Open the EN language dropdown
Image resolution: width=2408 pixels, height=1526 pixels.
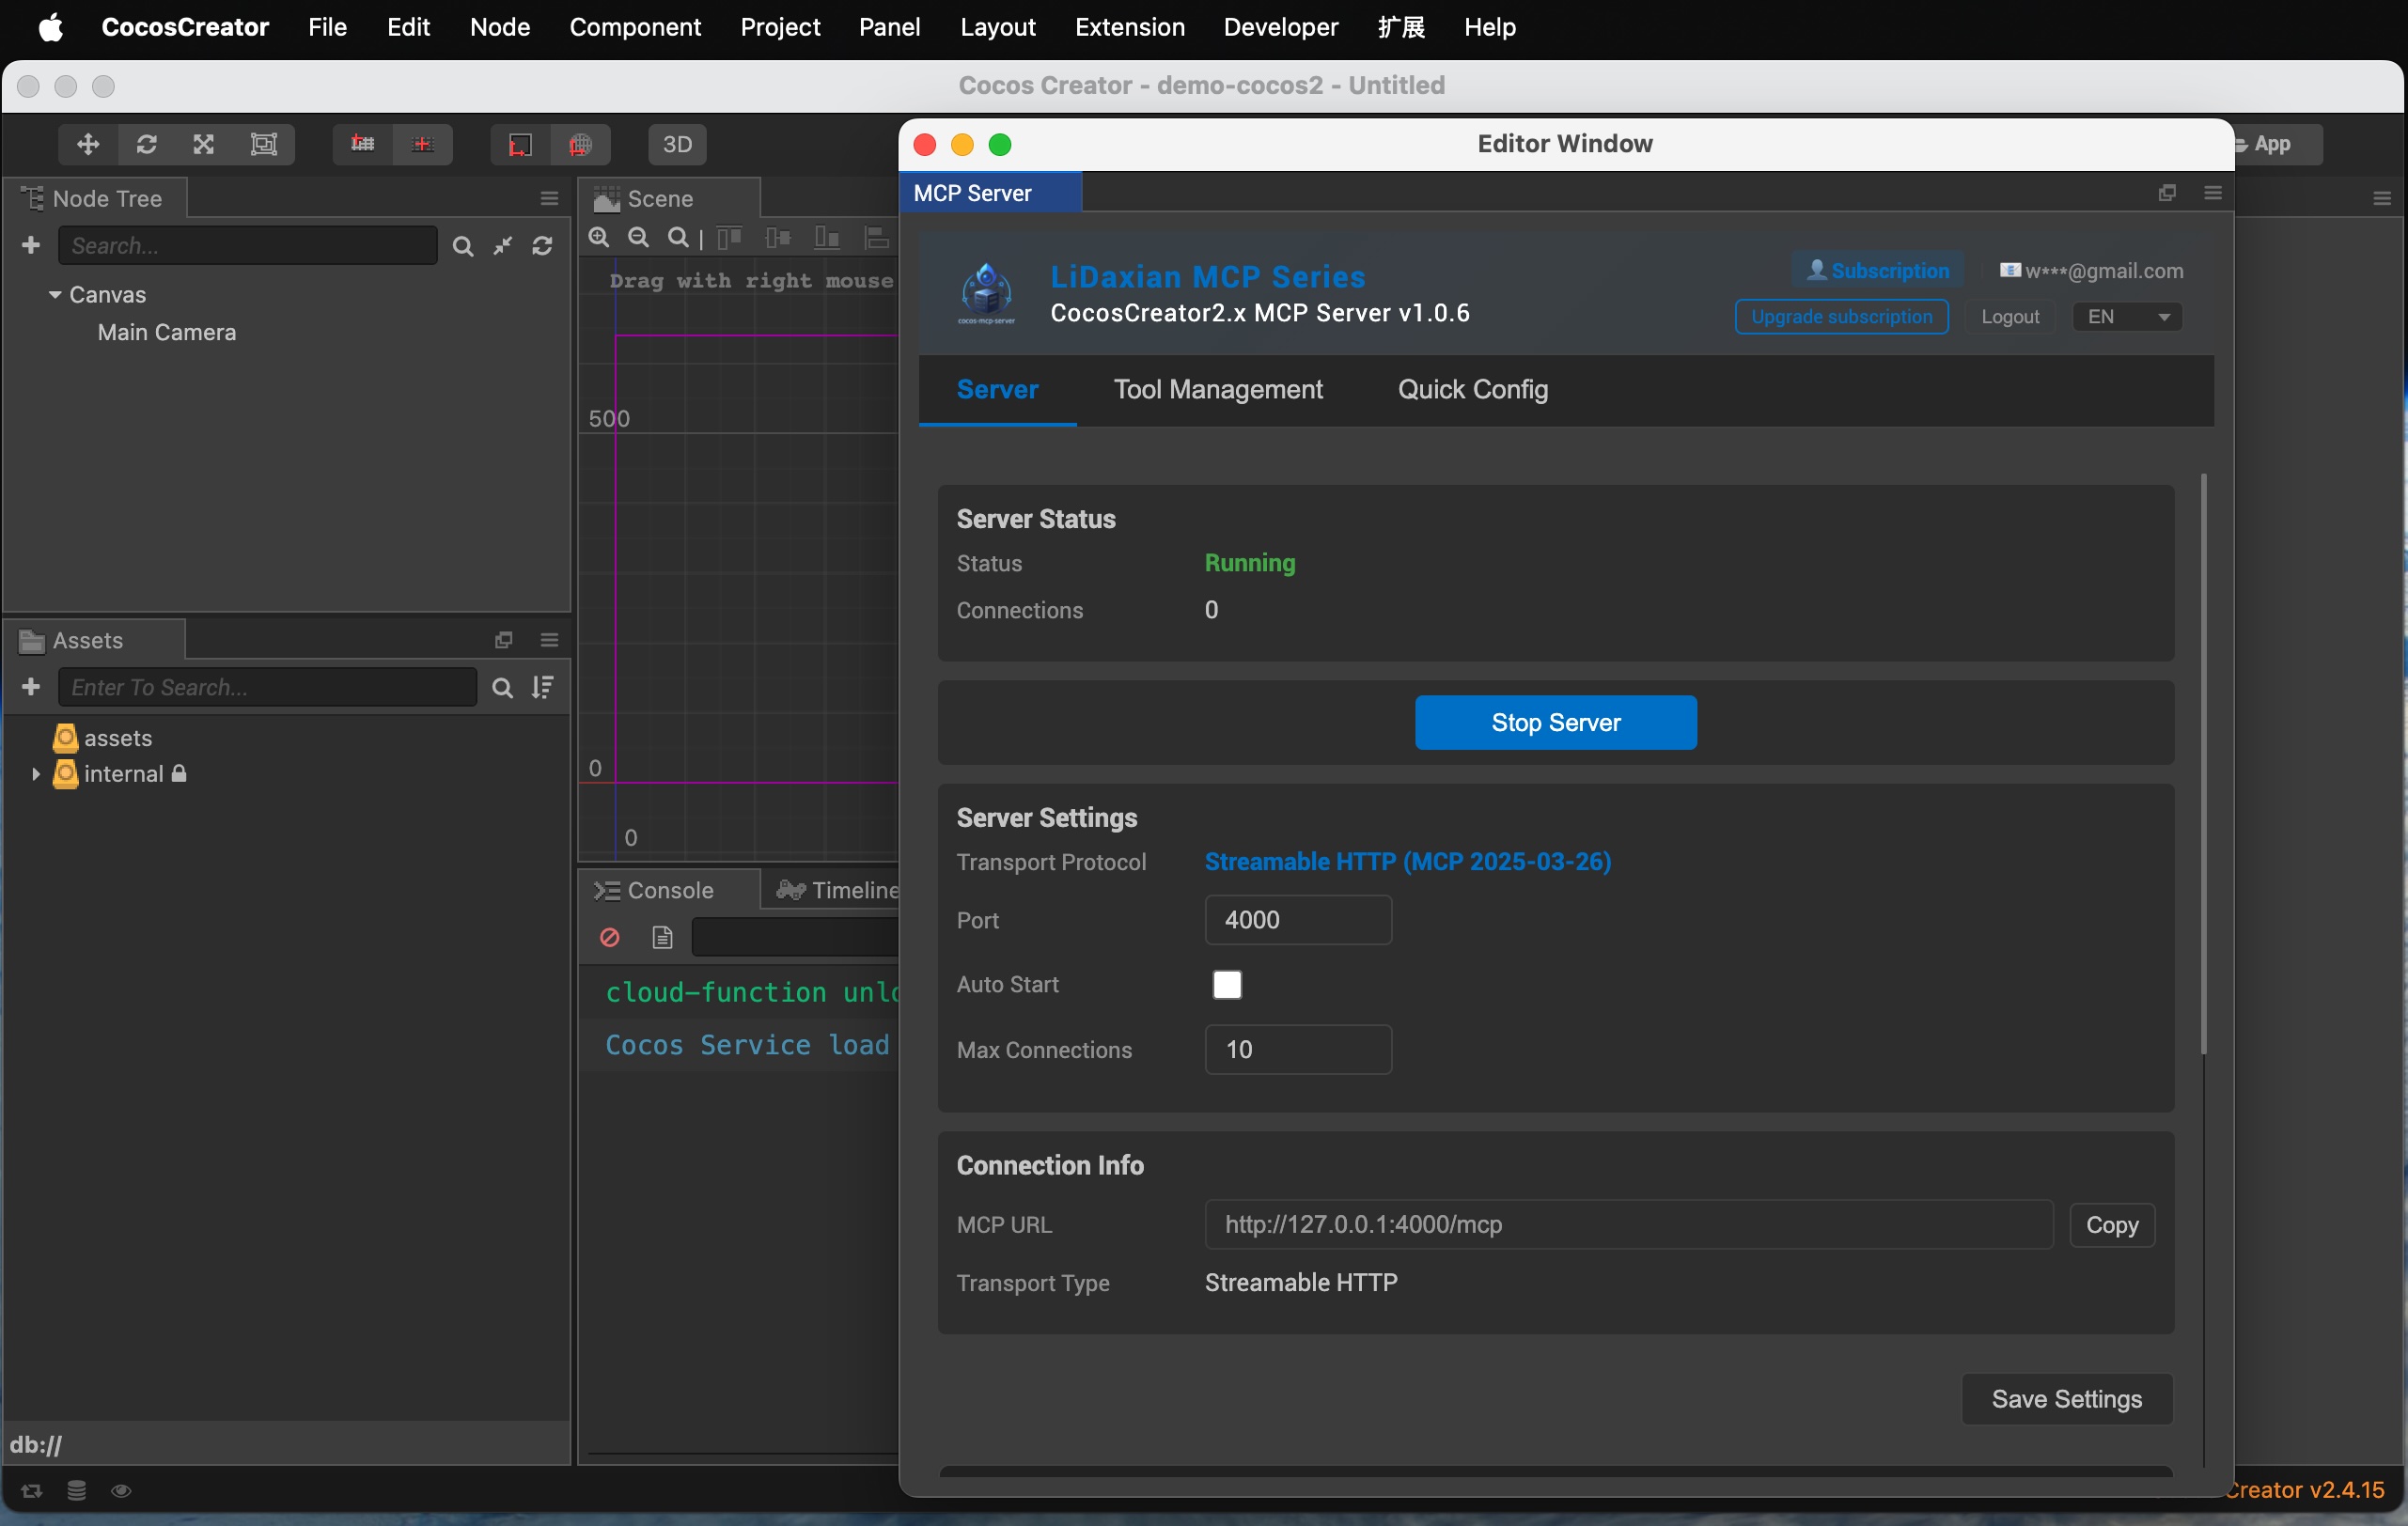(x=2127, y=316)
